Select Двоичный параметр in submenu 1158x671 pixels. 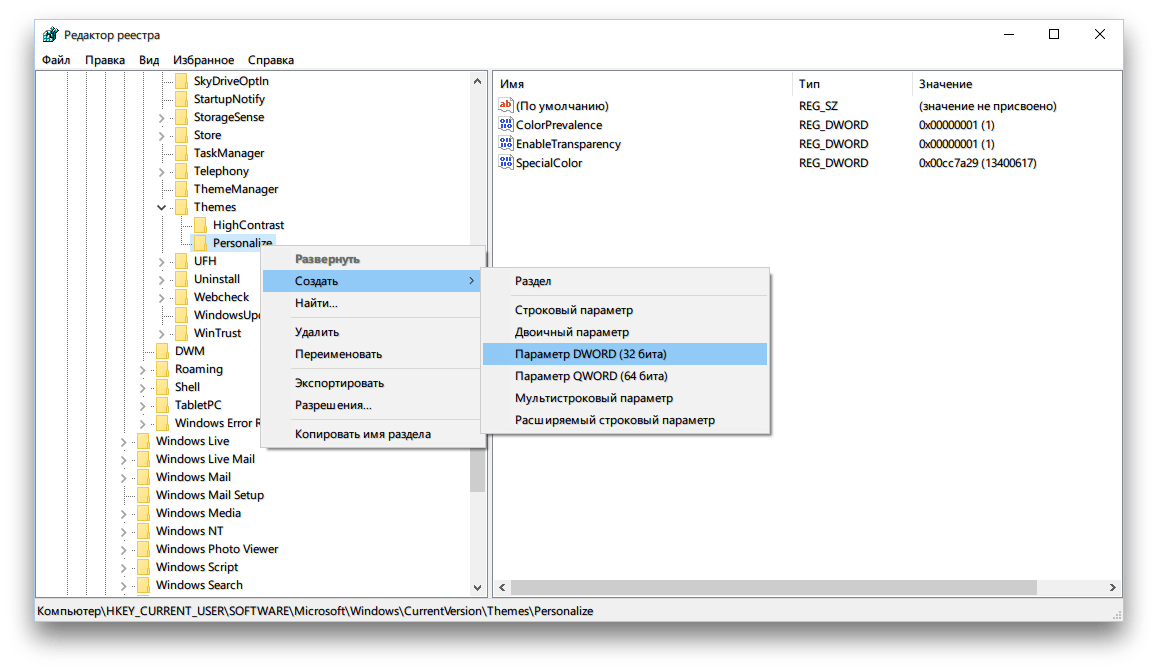[625, 332]
